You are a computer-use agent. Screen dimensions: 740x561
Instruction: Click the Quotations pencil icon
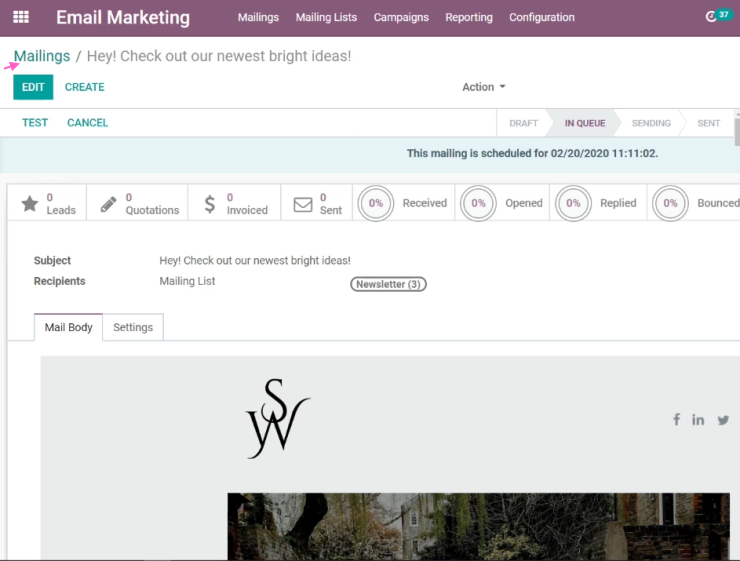click(x=109, y=204)
